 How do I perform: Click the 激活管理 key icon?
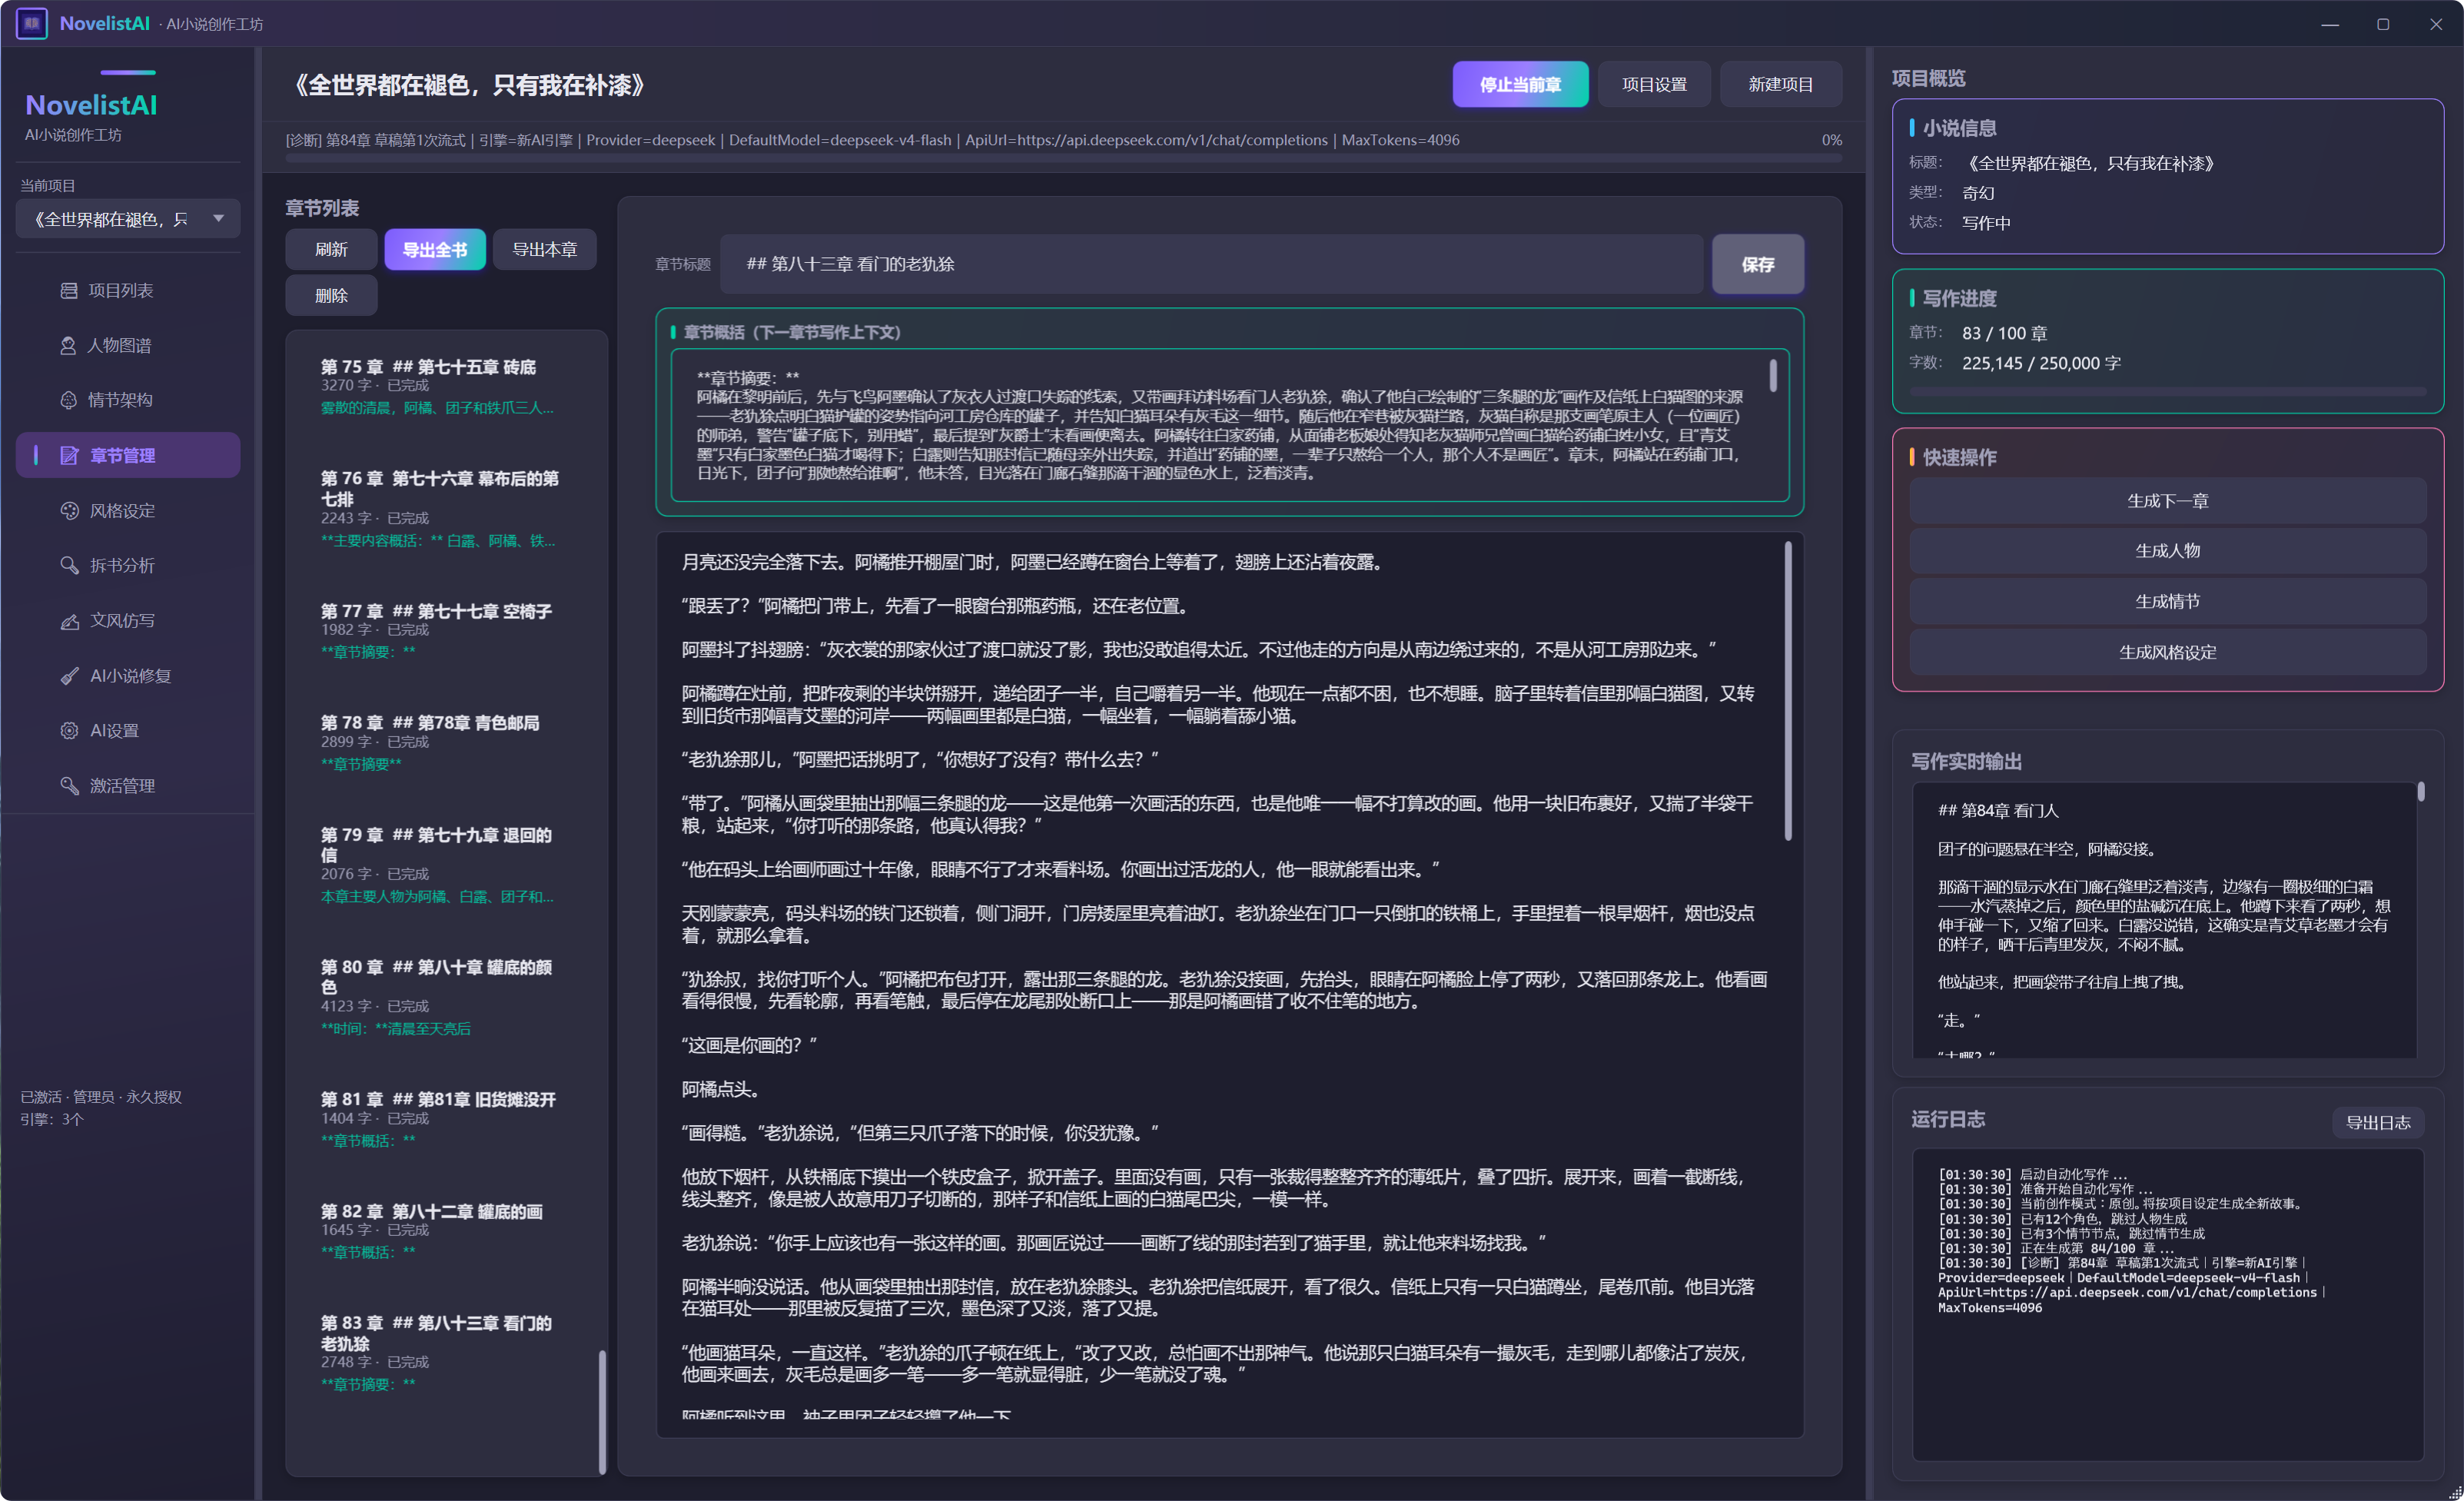69,785
